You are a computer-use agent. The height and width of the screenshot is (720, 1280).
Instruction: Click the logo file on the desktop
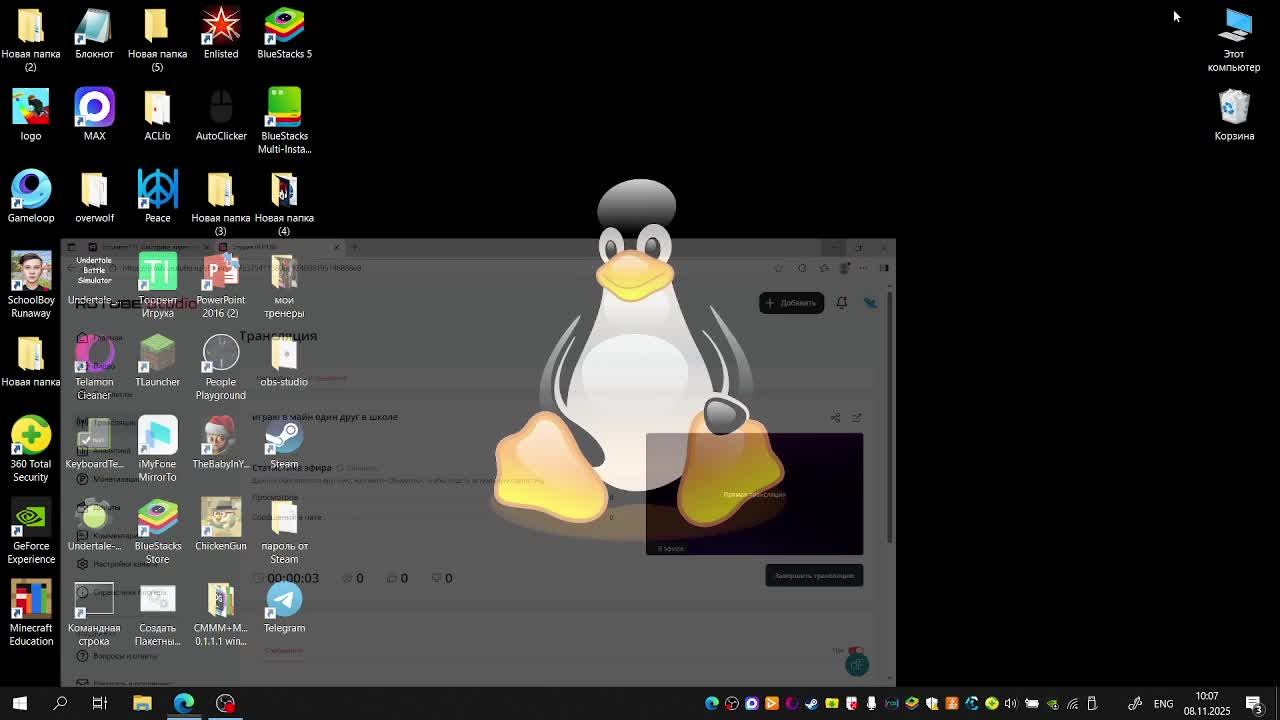coord(31,115)
